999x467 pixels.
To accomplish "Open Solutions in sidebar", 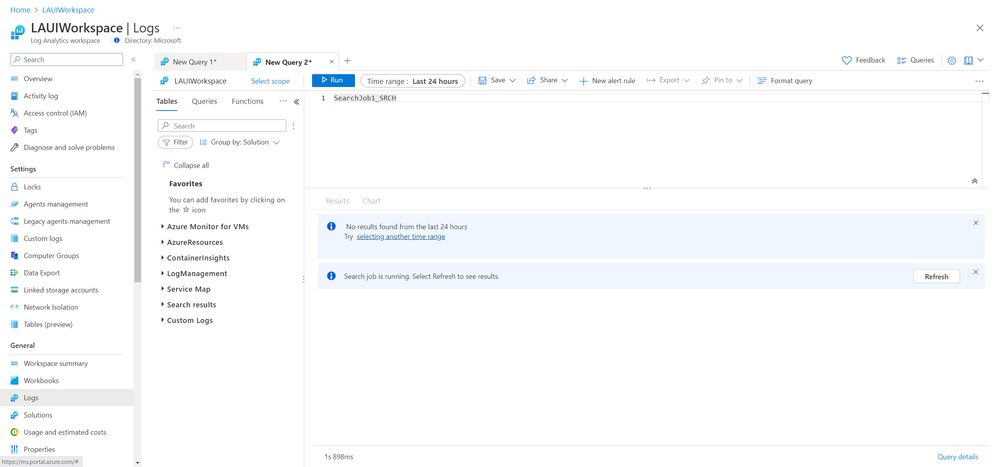I will tap(38, 415).
